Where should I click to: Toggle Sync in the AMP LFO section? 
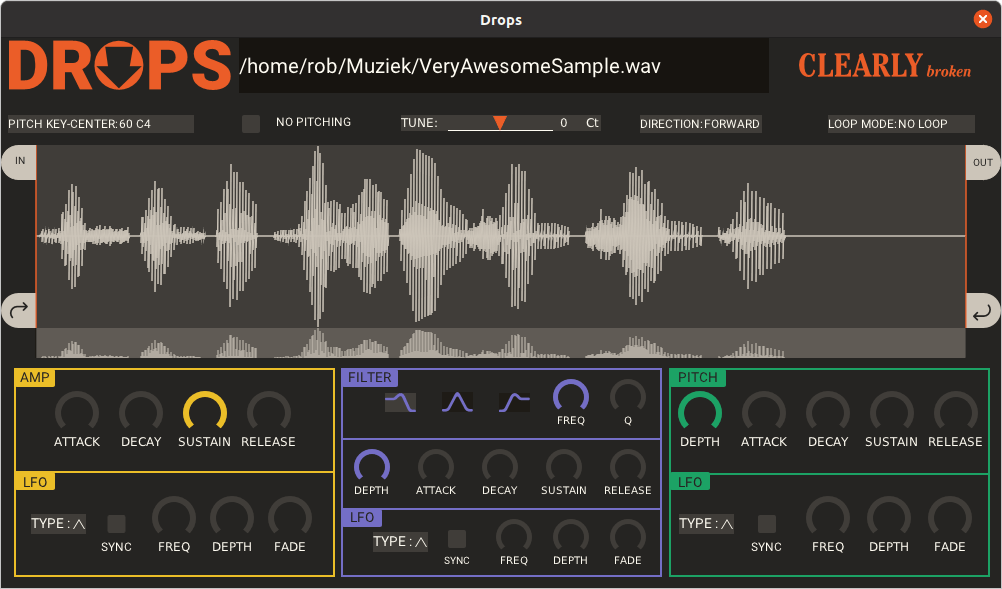(117, 523)
